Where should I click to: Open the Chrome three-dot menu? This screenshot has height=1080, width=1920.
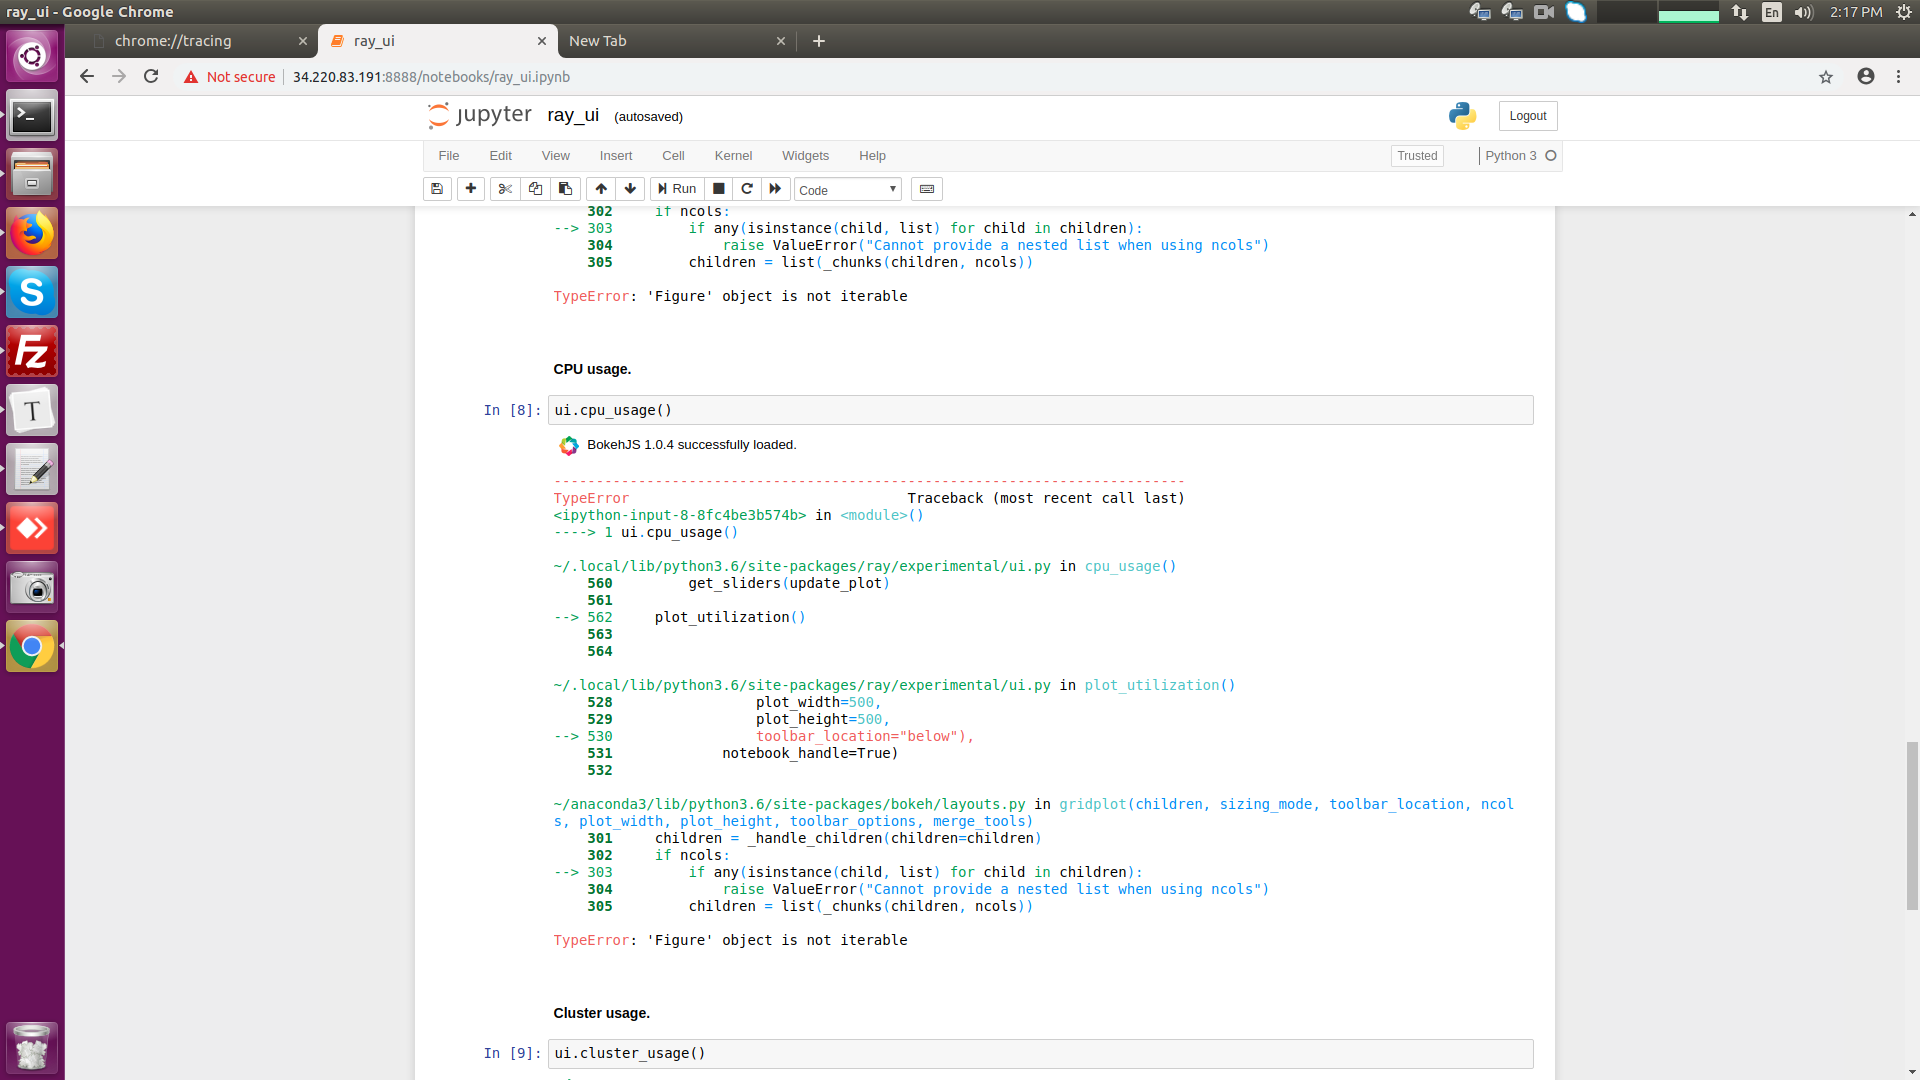click(1898, 77)
